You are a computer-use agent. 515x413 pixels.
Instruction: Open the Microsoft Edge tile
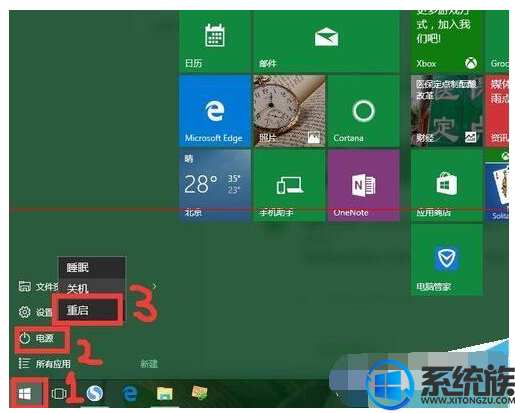[215, 111]
